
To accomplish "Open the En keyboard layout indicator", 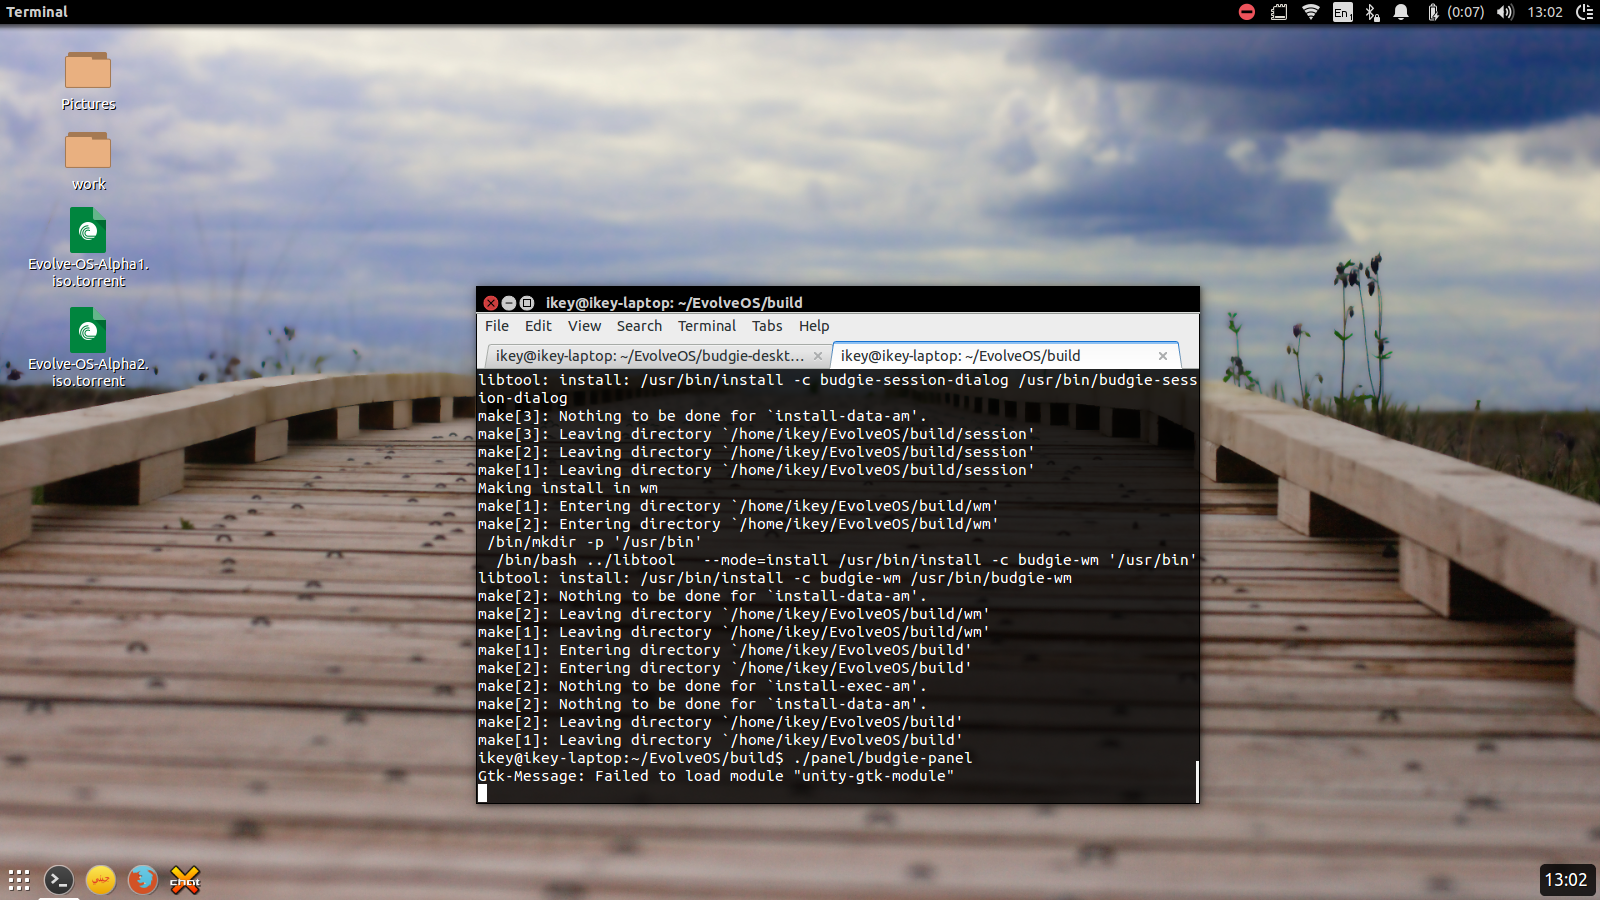I will 1343,12.
